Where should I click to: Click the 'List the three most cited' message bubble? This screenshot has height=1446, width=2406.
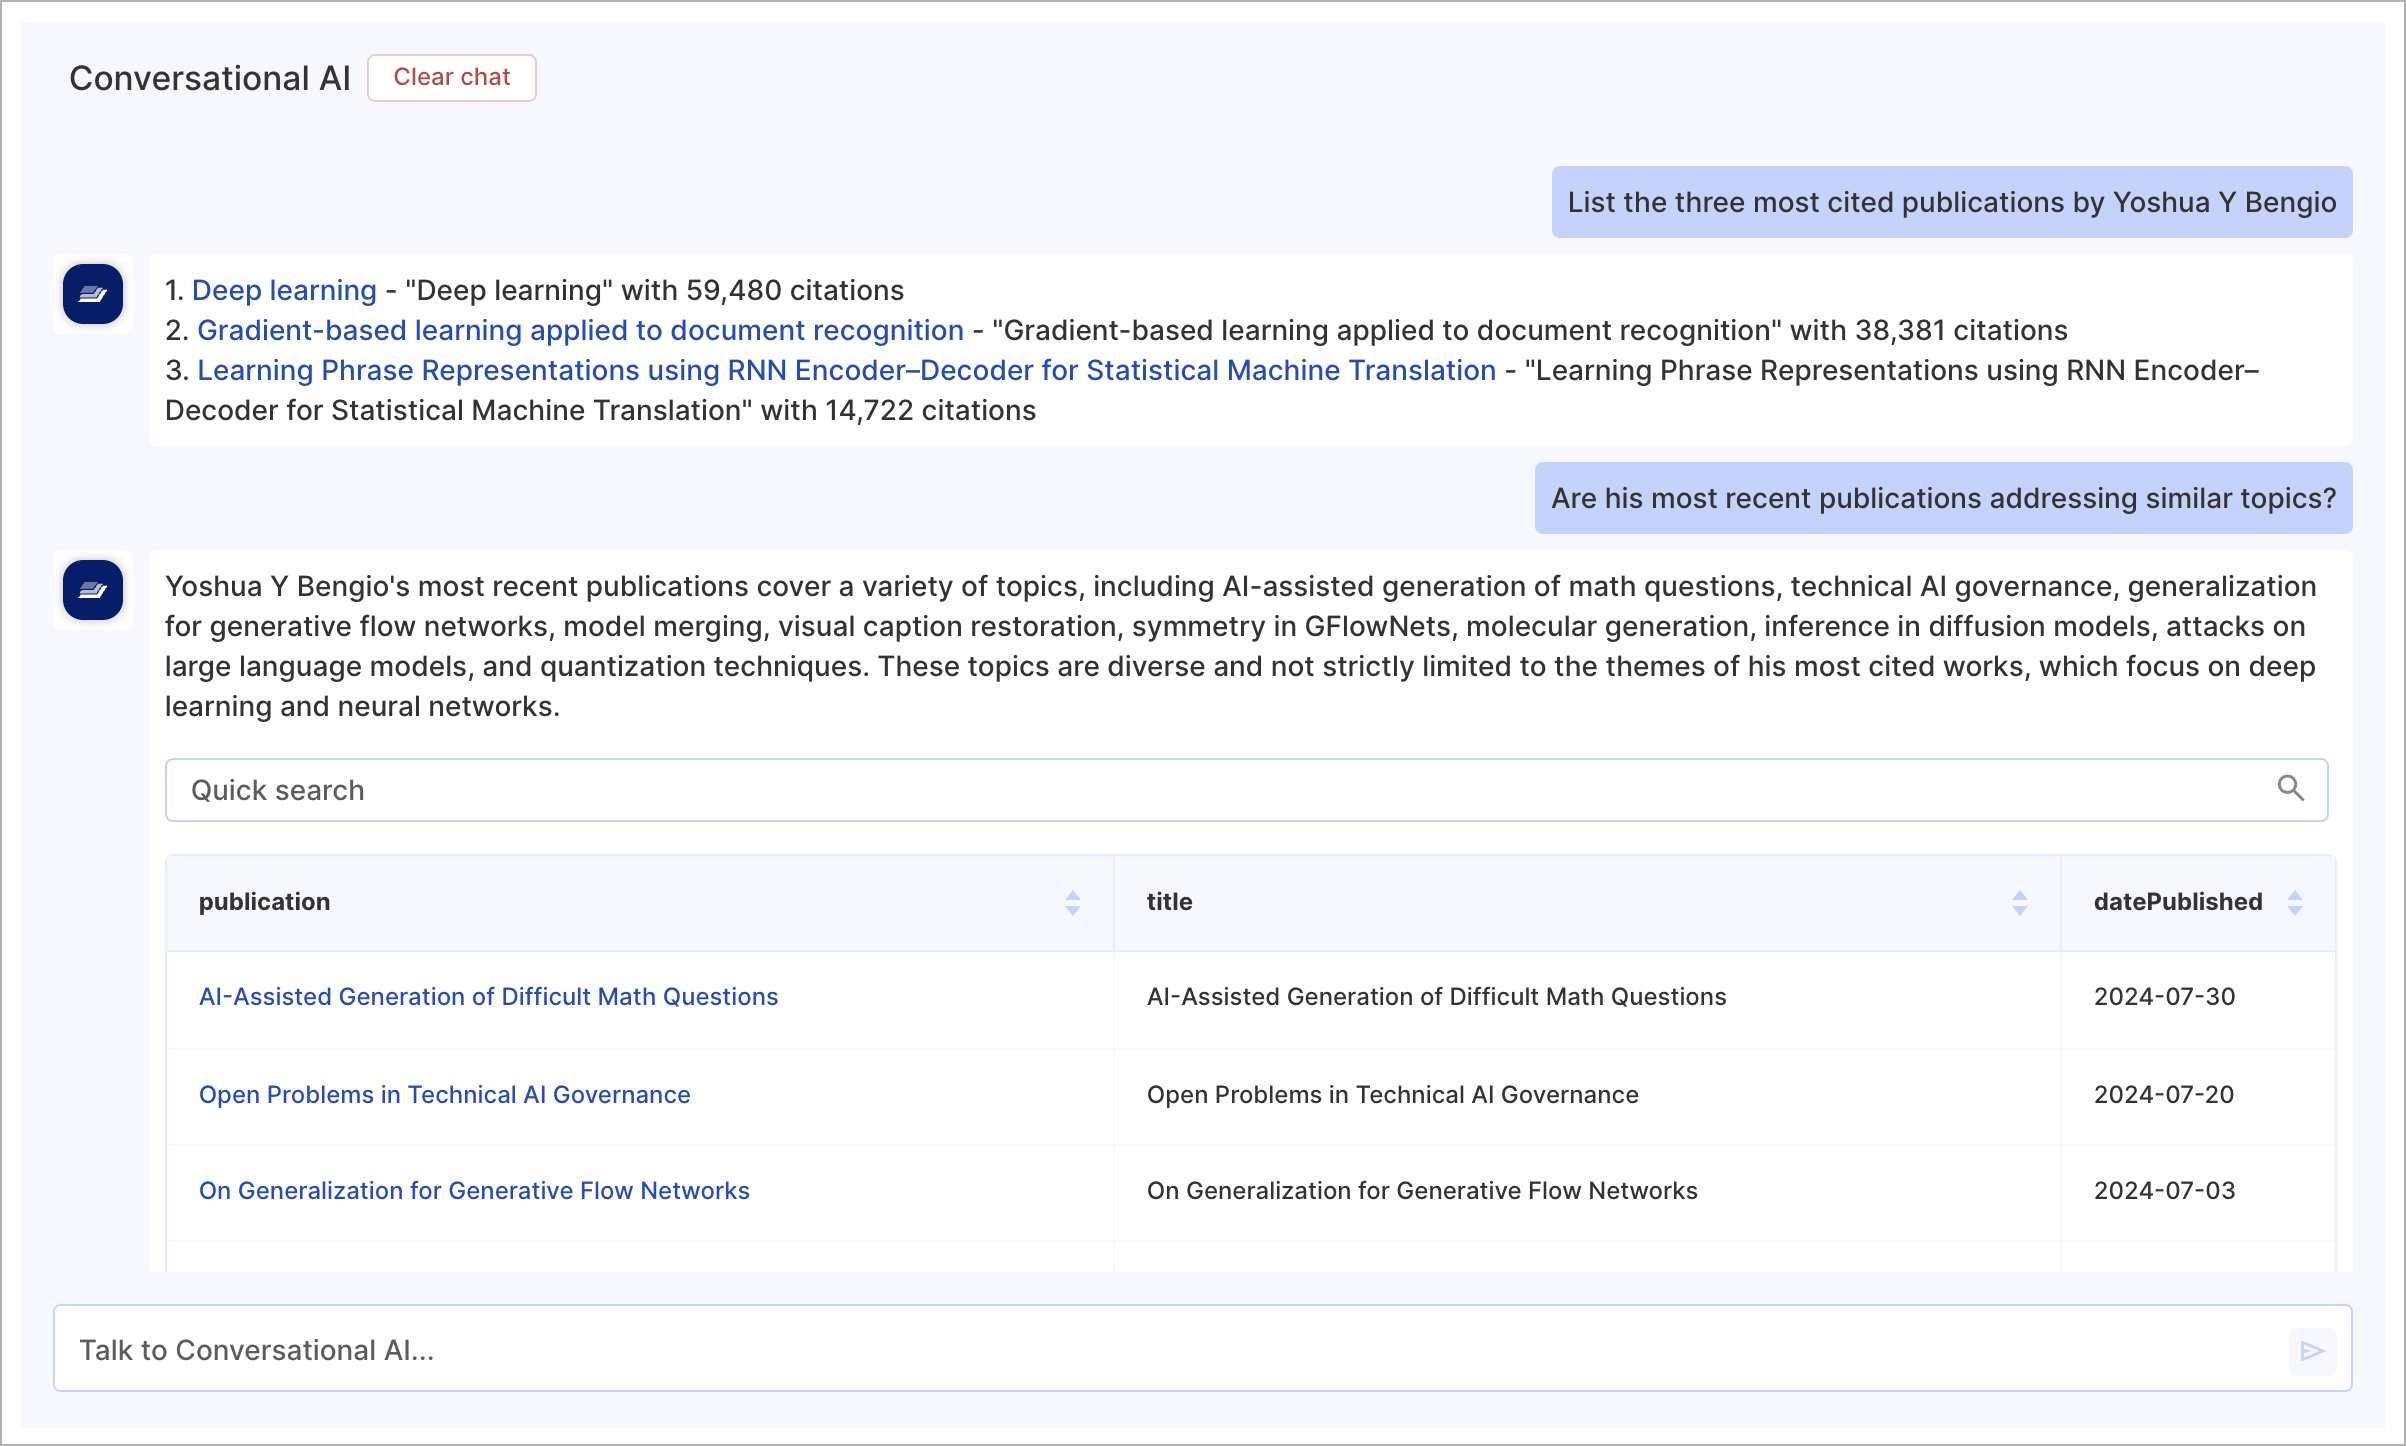point(1951,202)
